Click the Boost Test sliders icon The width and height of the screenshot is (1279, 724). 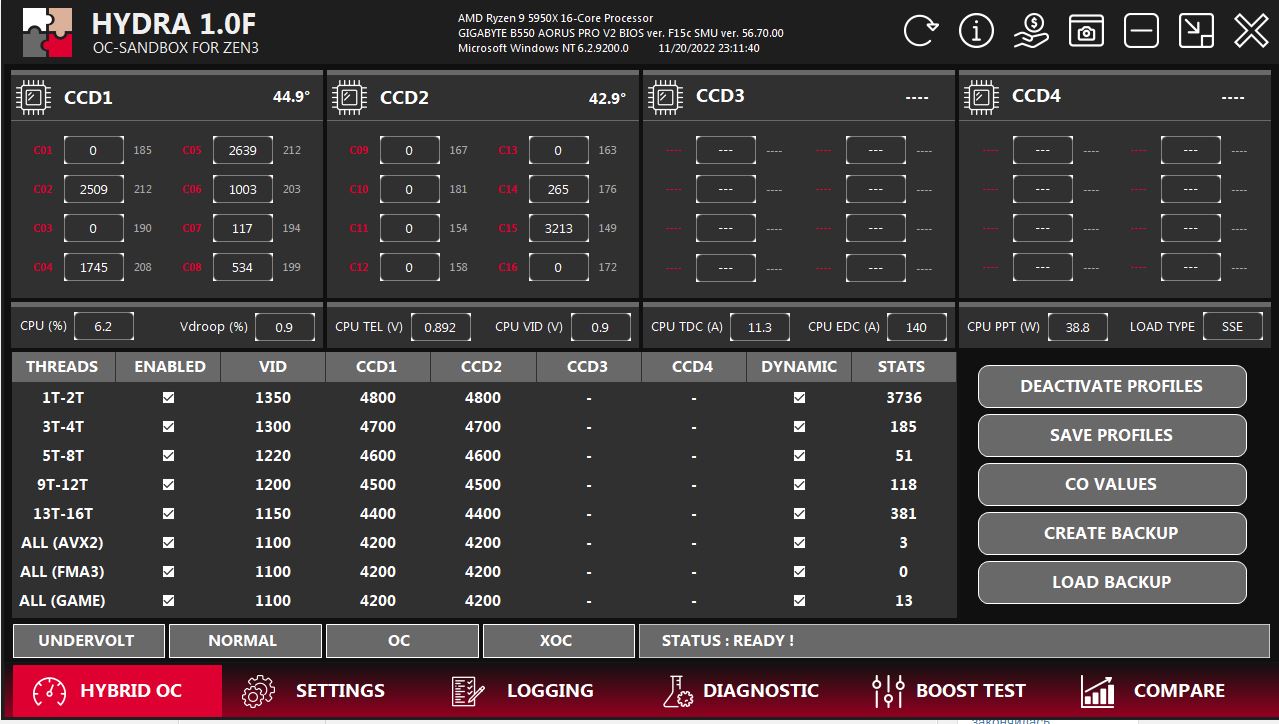click(888, 691)
